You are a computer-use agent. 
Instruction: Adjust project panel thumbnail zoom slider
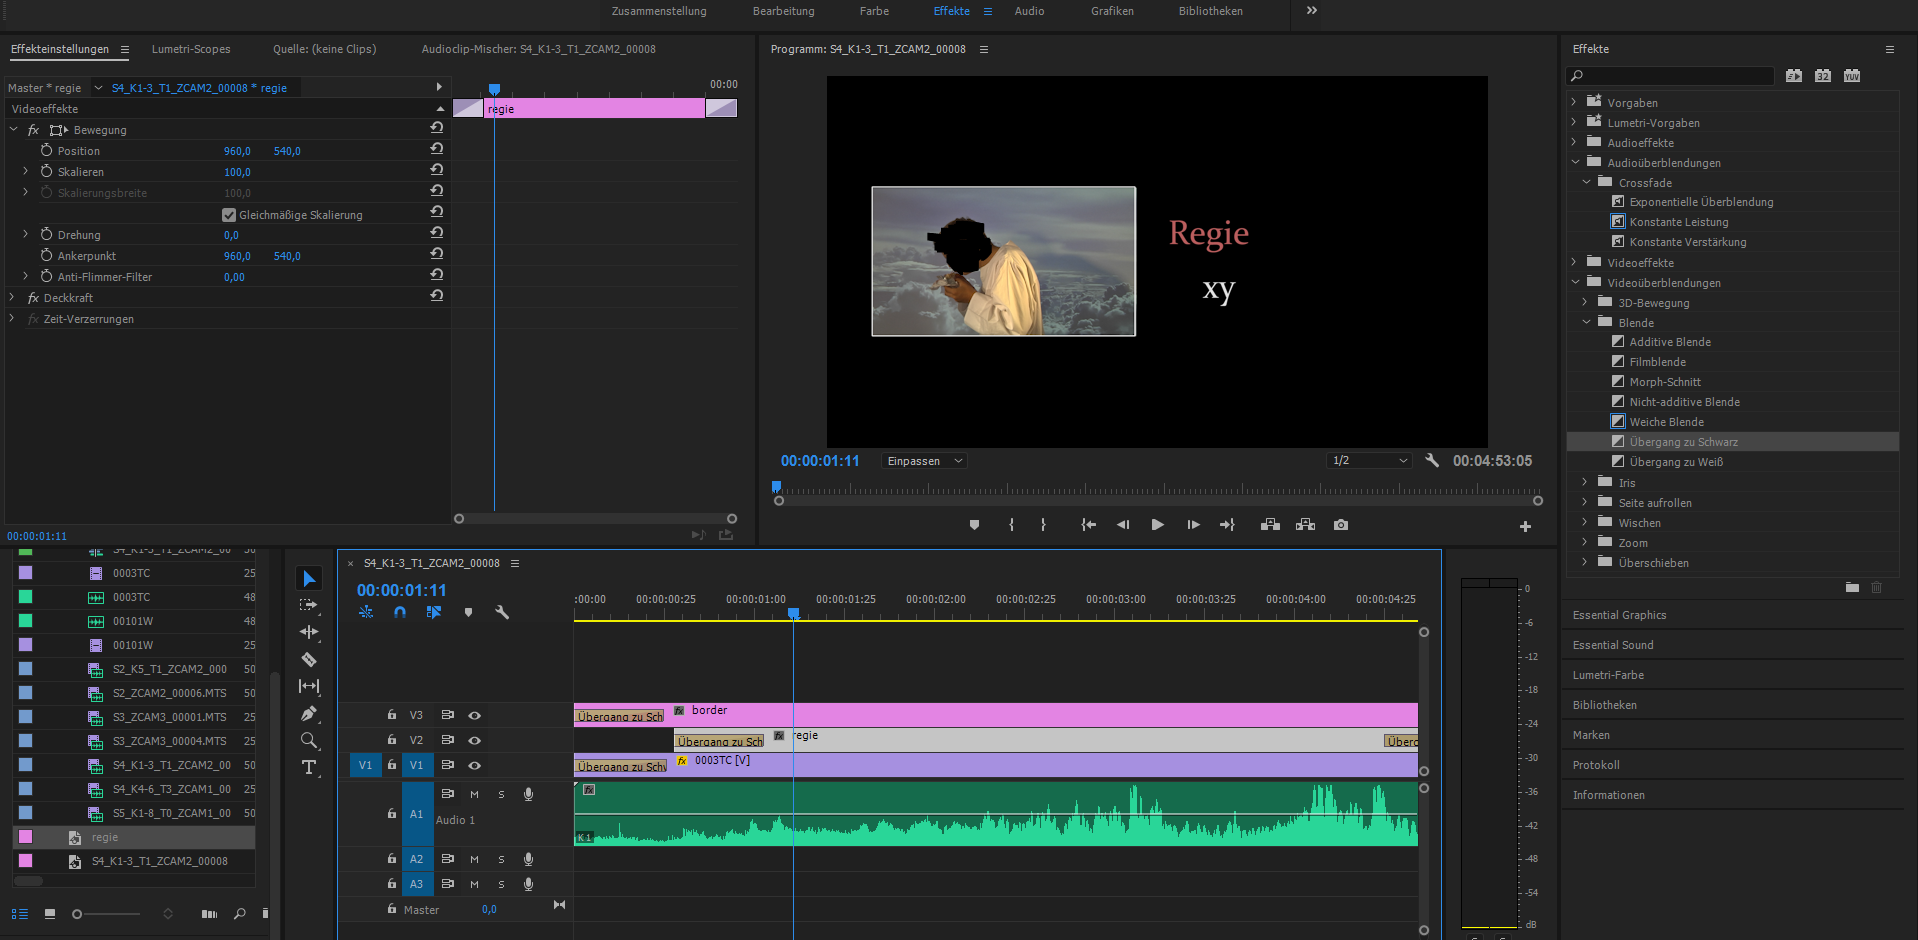[77, 914]
